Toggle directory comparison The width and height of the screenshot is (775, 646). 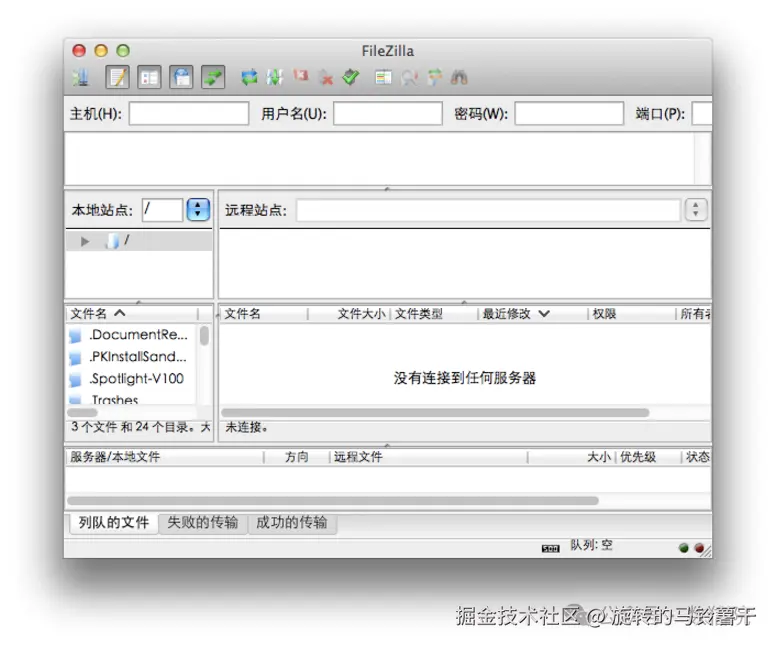(409, 78)
